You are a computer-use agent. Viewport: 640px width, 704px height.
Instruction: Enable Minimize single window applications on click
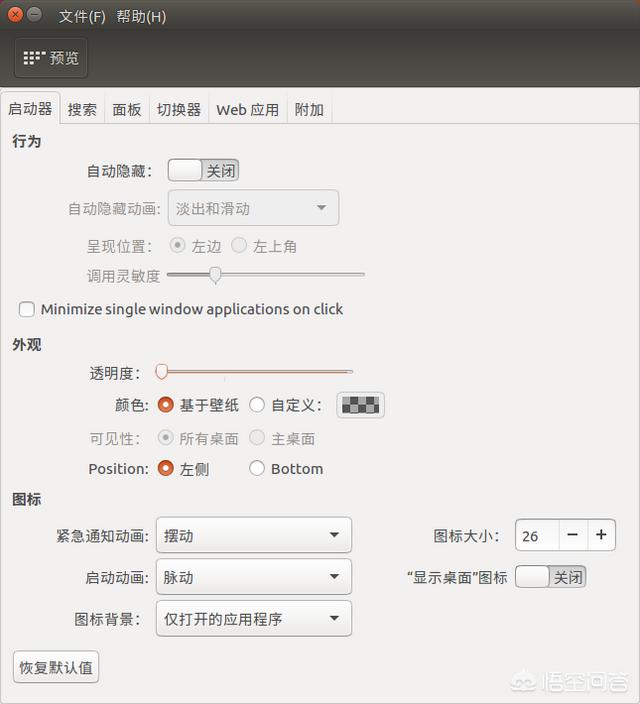click(27, 309)
